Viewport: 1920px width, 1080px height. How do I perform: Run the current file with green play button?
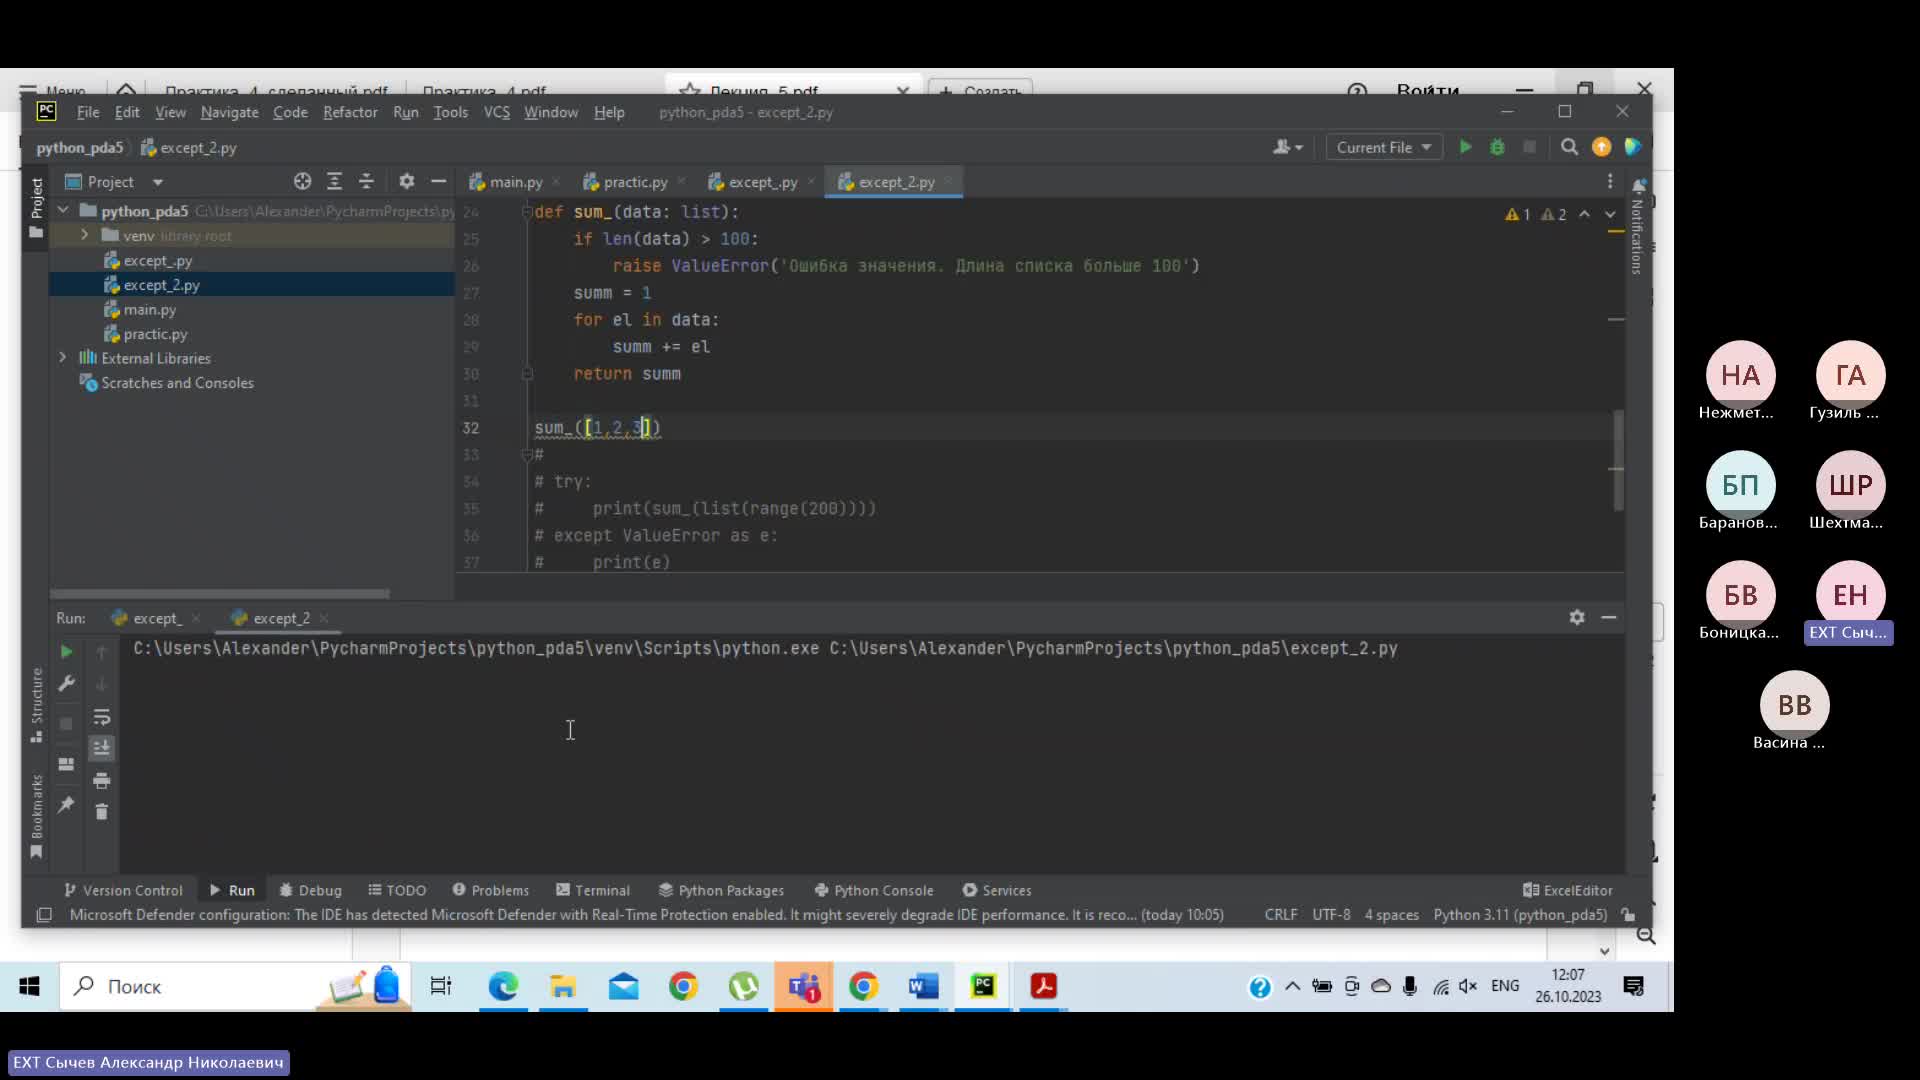click(1465, 147)
